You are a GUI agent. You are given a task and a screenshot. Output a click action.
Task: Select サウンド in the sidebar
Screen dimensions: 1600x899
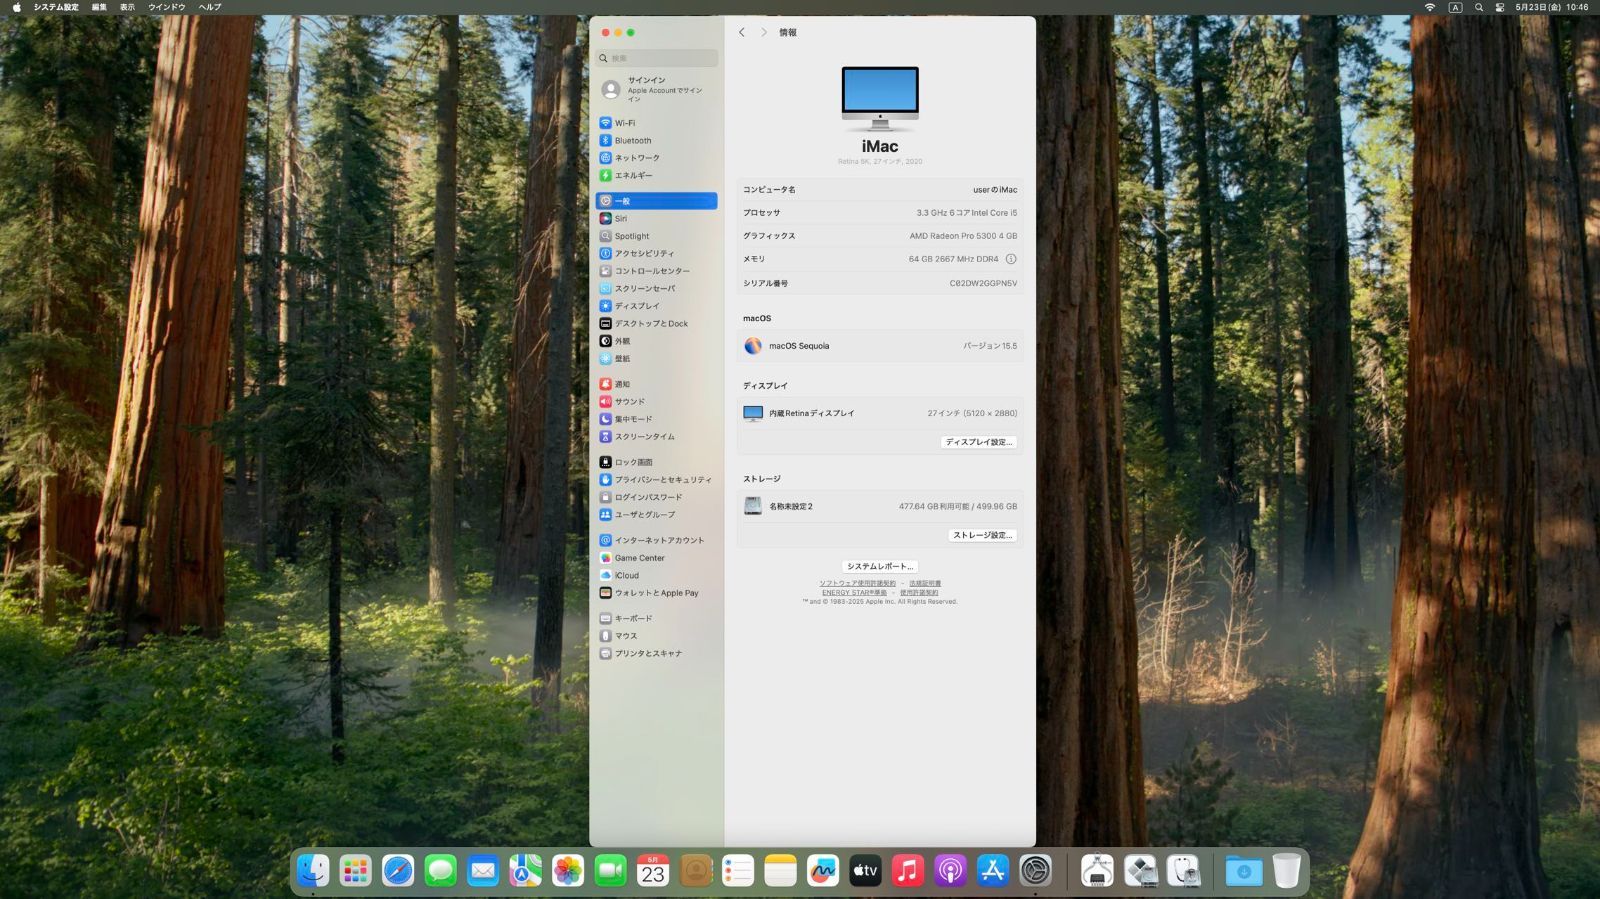pos(656,402)
